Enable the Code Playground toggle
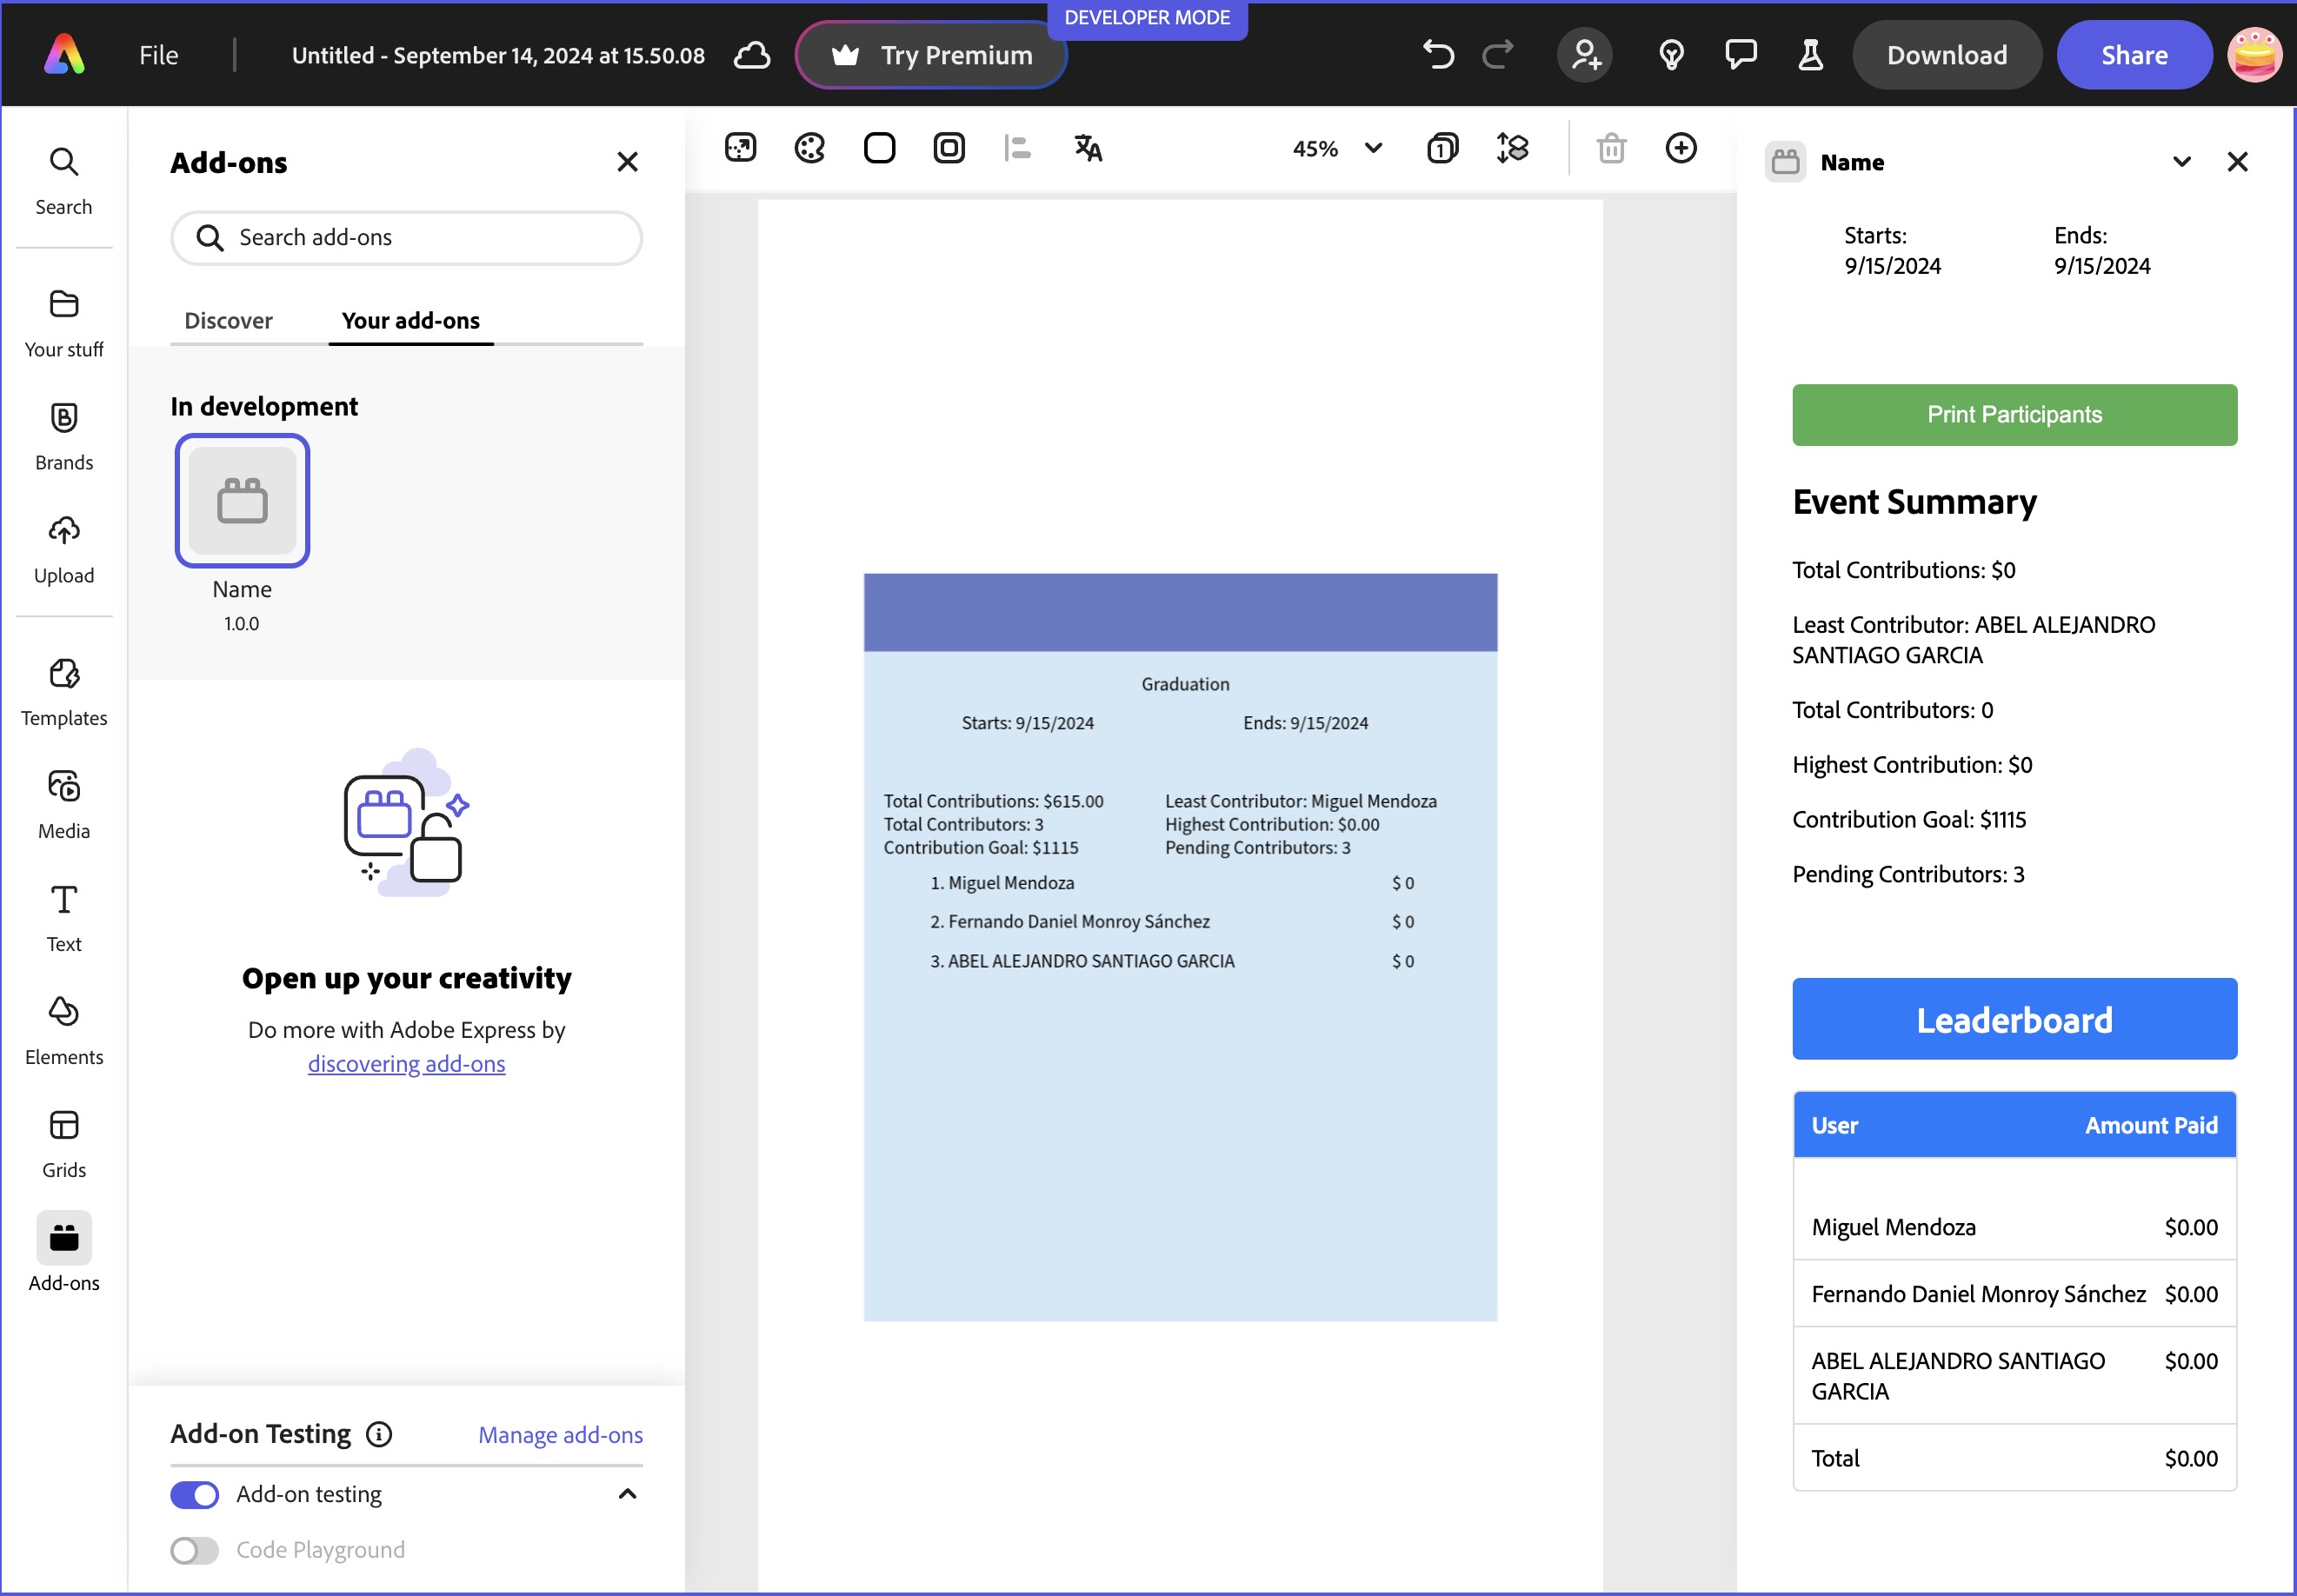The width and height of the screenshot is (2297, 1596). pyautogui.click(x=194, y=1550)
